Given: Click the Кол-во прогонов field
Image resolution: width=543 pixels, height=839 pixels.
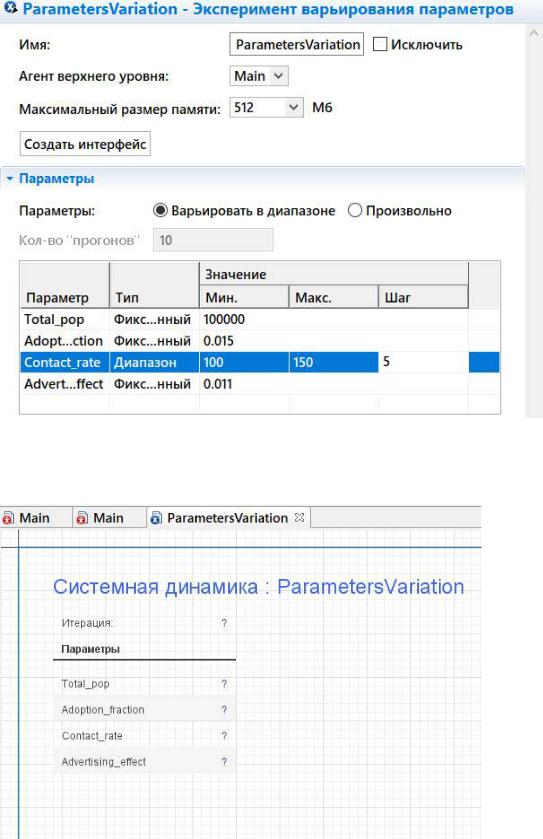Looking at the screenshot, I should 213,240.
